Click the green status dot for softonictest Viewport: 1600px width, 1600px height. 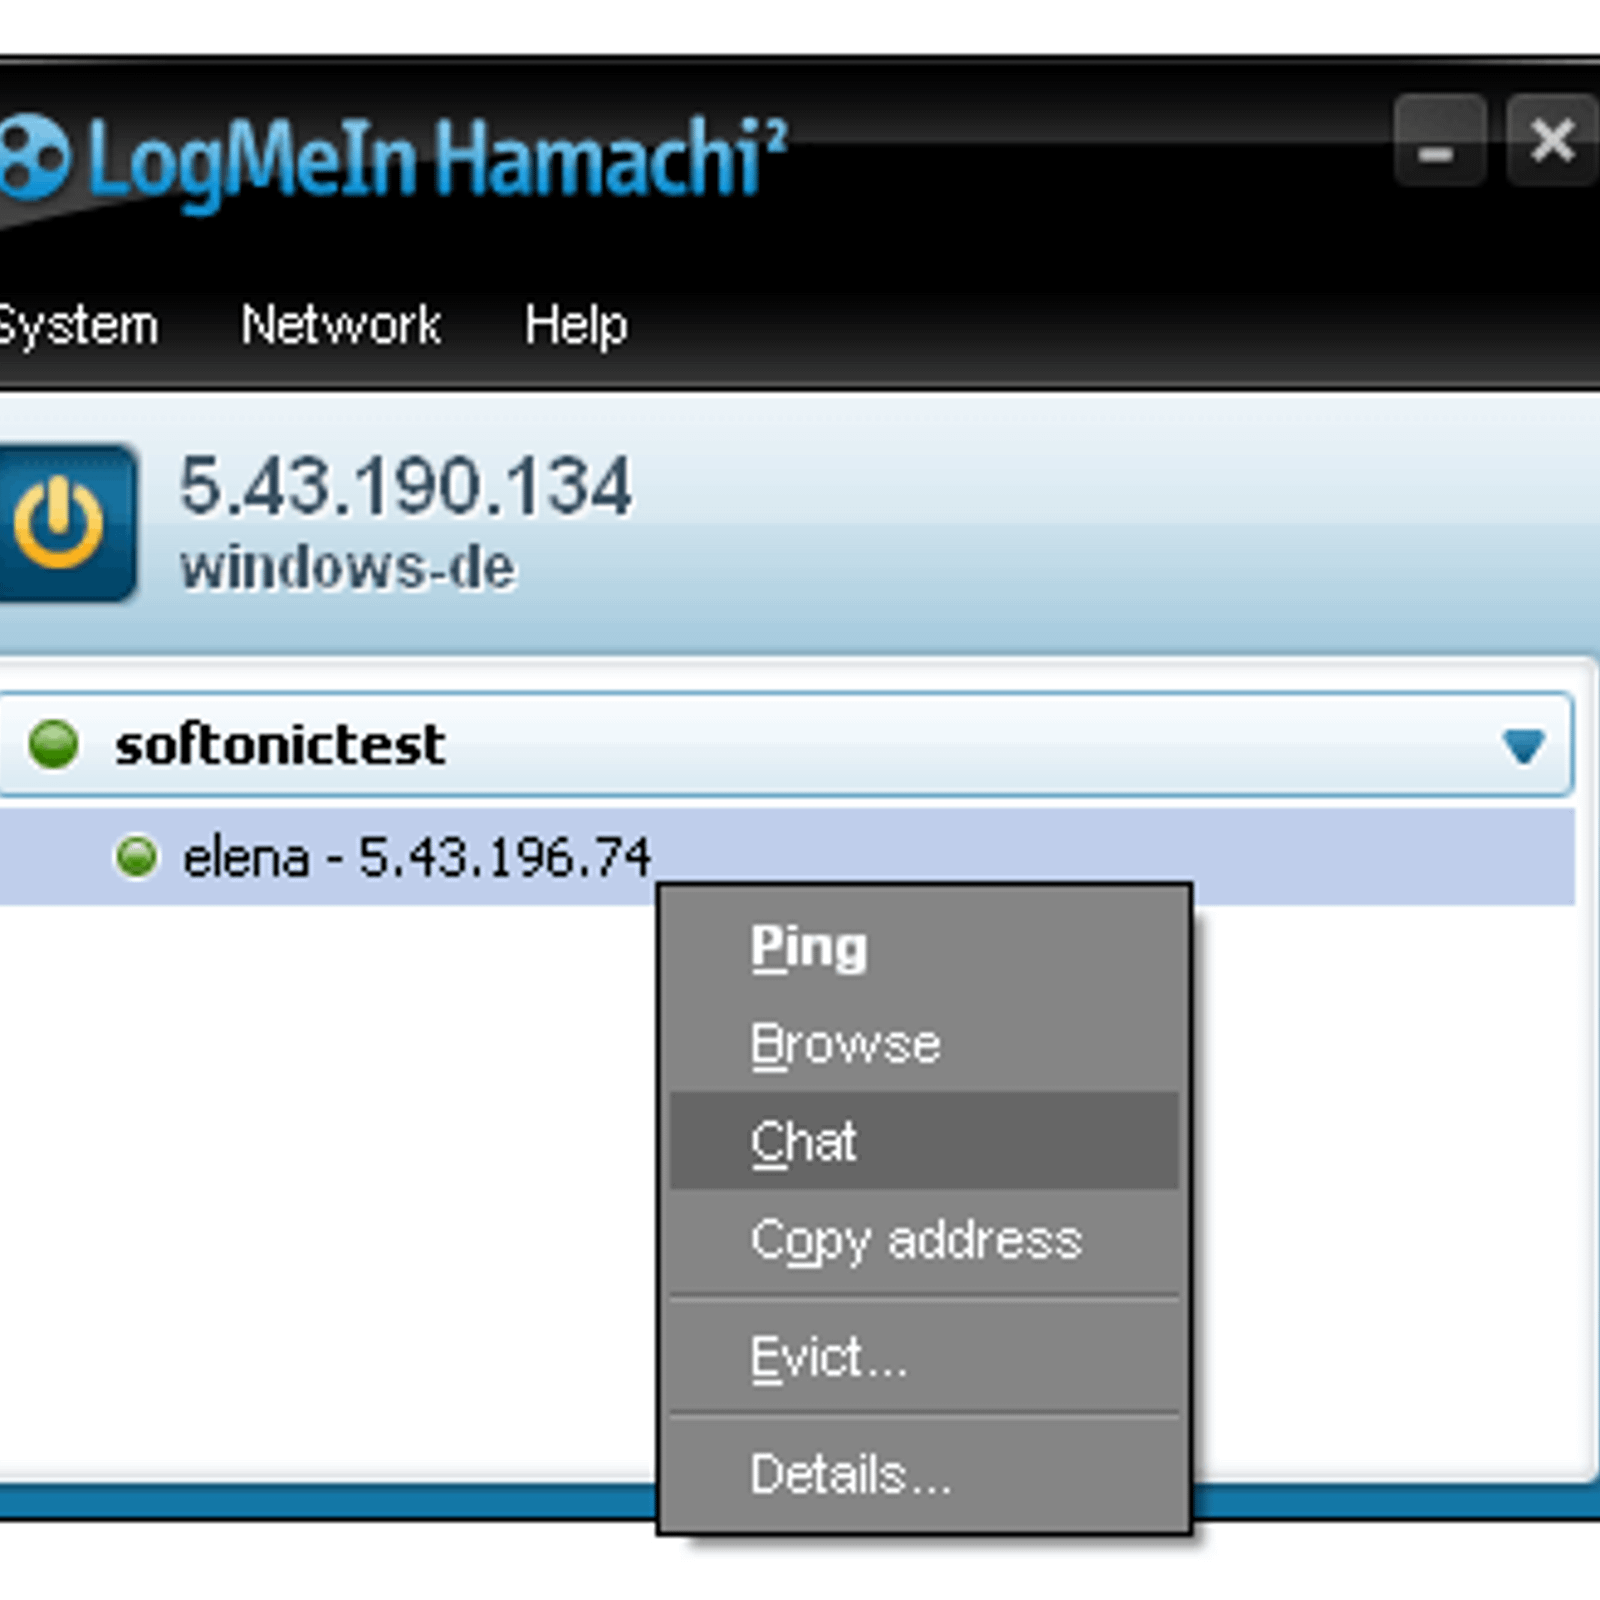tap(54, 744)
